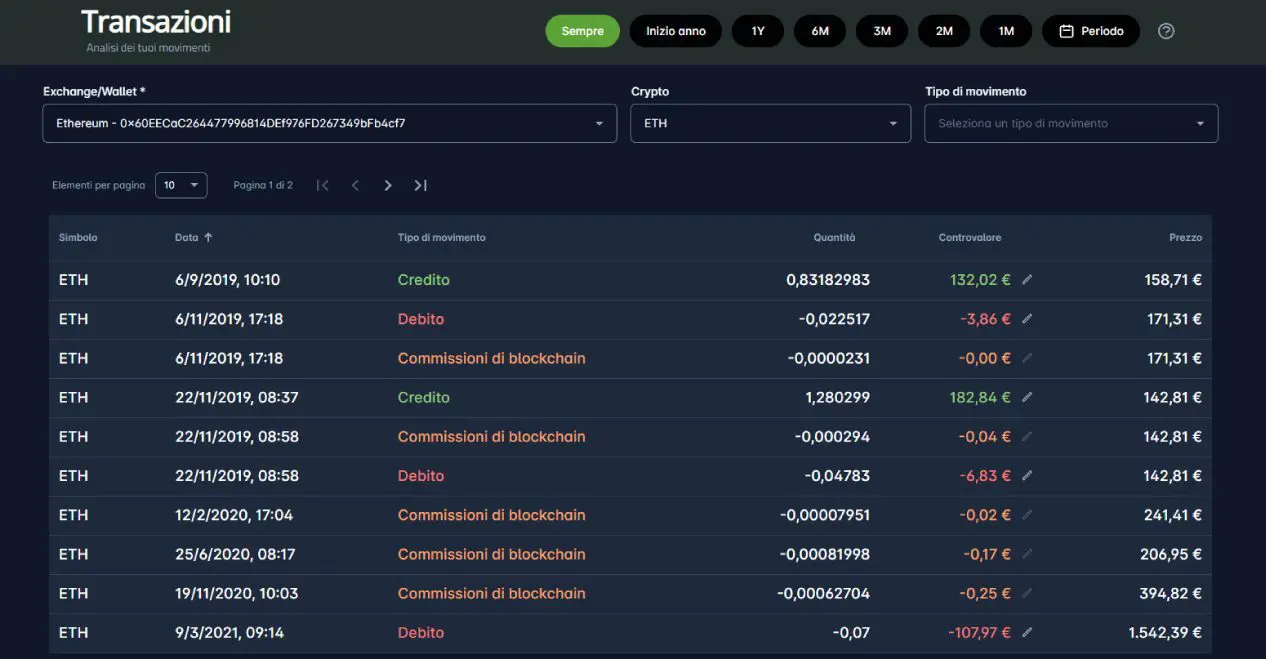This screenshot has width=1266, height=659.
Task: Open the Tipo di movimento dropdown
Action: click(1071, 123)
